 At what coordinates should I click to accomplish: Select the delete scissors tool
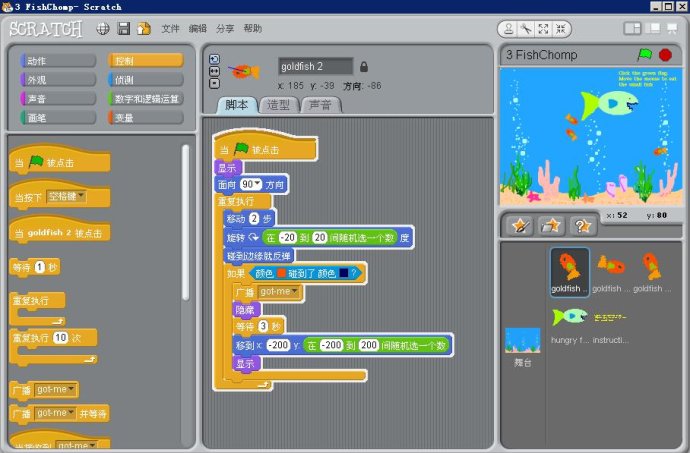point(525,29)
